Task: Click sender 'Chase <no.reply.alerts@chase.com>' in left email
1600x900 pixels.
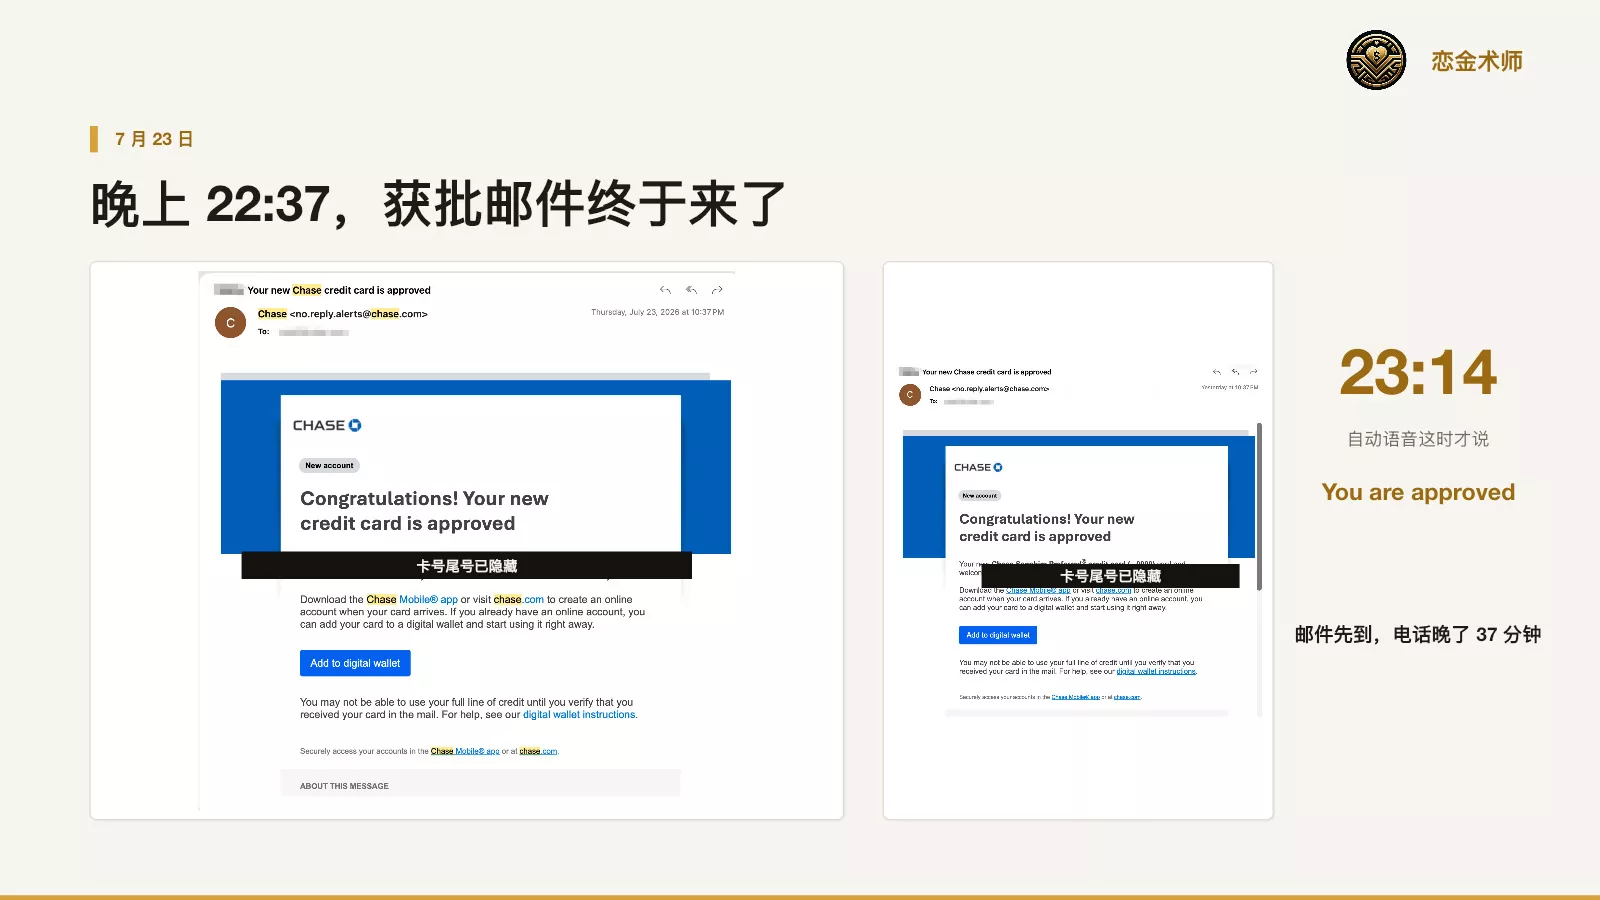Action: tap(342, 314)
